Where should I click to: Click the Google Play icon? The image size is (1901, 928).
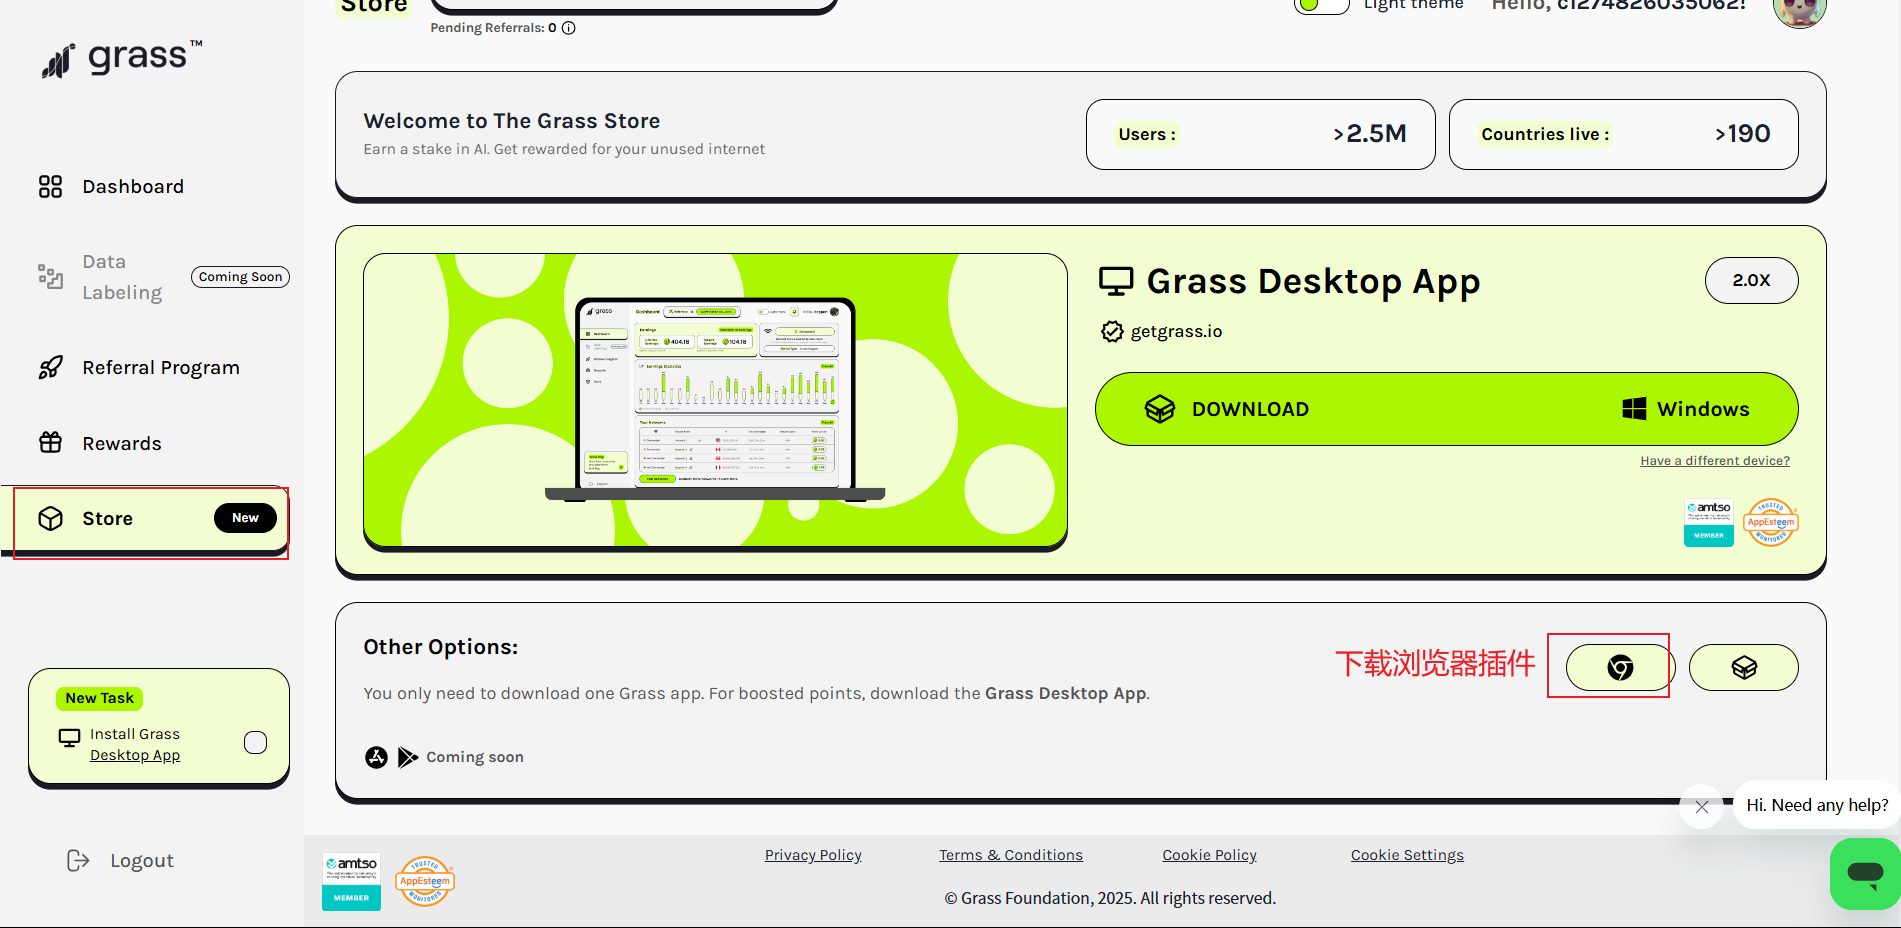pos(407,757)
